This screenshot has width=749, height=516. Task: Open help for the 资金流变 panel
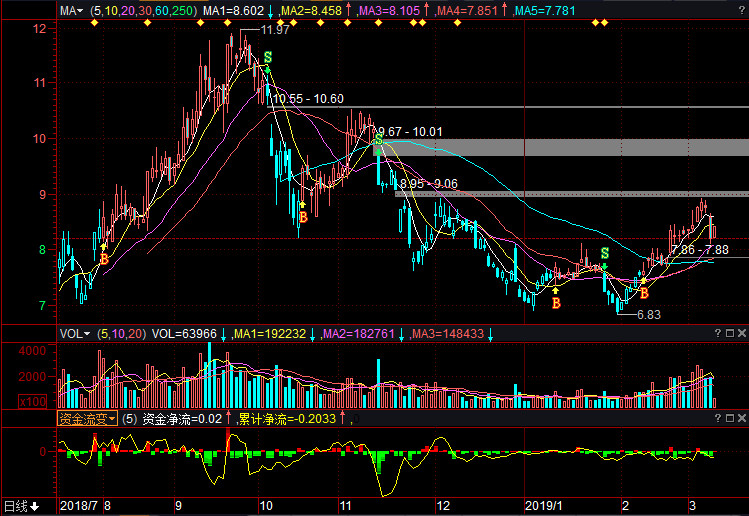[x=718, y=419]
